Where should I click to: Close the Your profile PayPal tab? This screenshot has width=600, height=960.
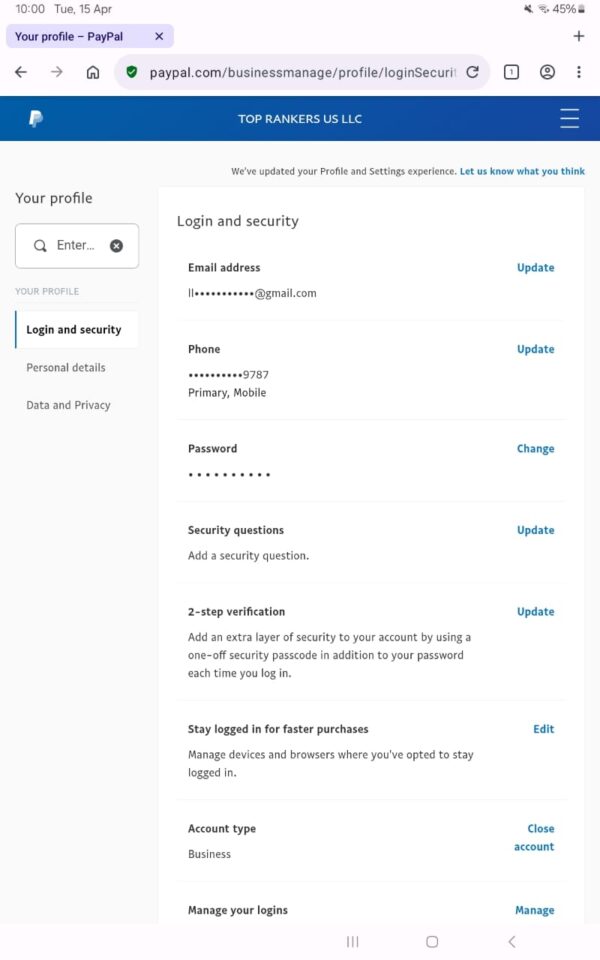[x=159, y=37]
